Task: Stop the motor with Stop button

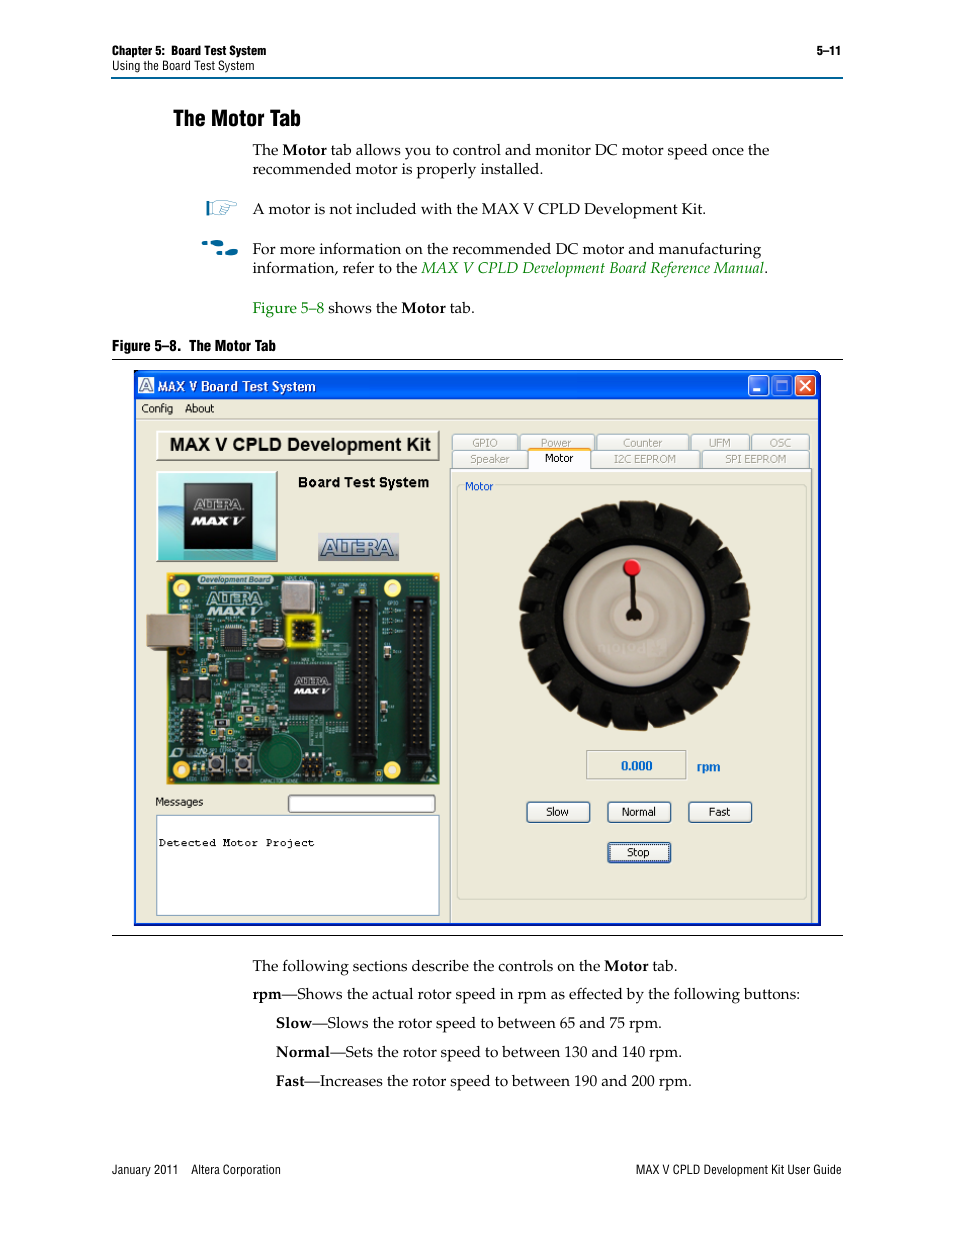Action: click(x=639, y=852)
